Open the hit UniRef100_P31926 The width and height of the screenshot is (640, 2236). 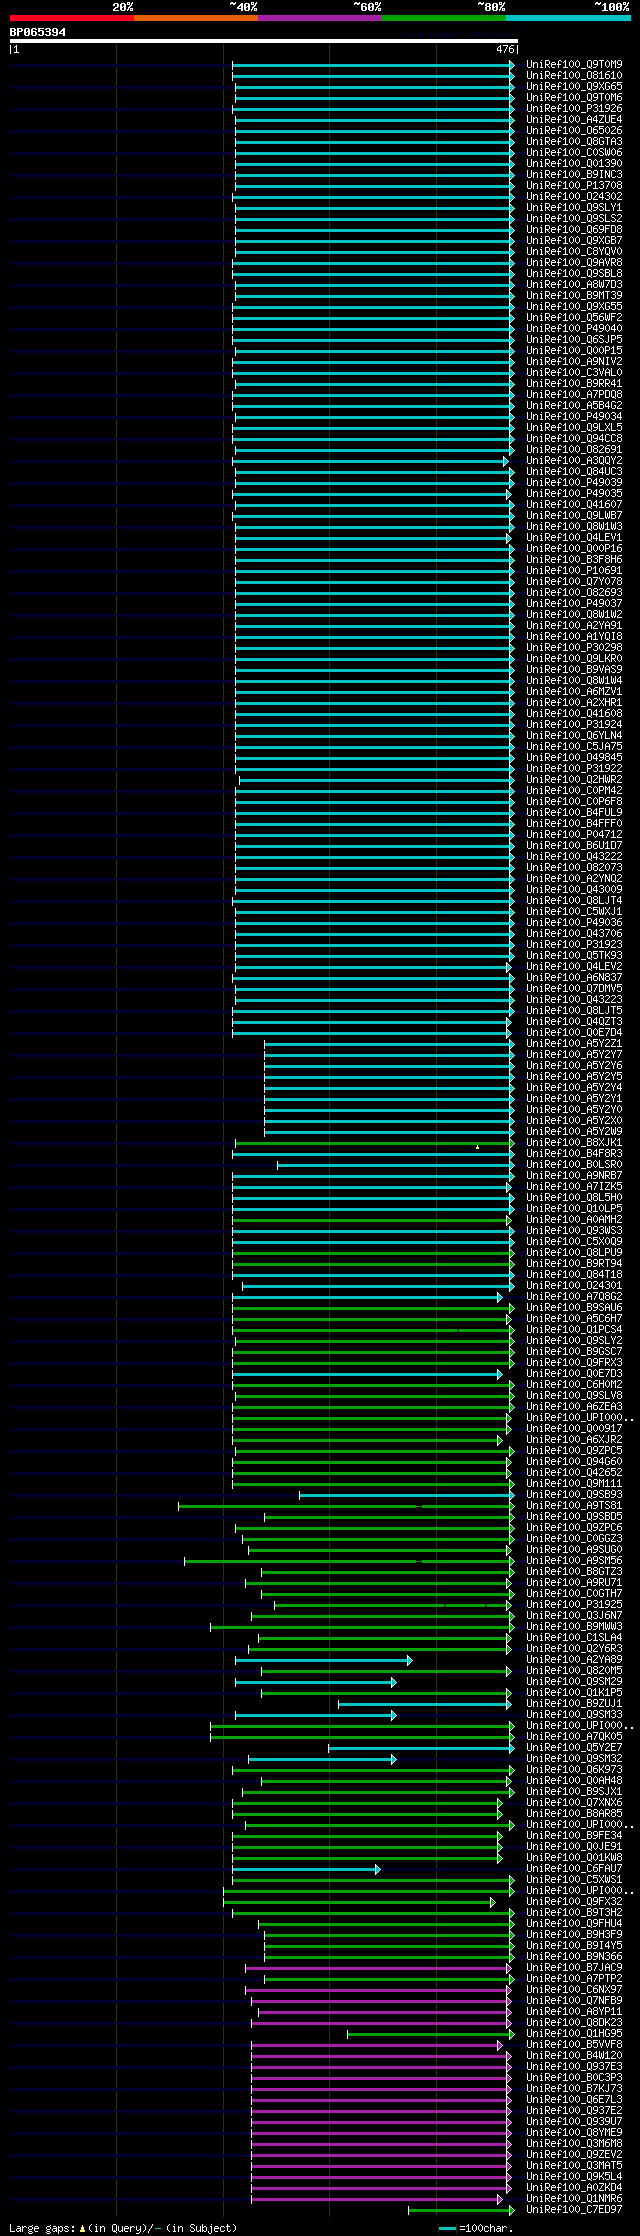click(x=574, y=108)
